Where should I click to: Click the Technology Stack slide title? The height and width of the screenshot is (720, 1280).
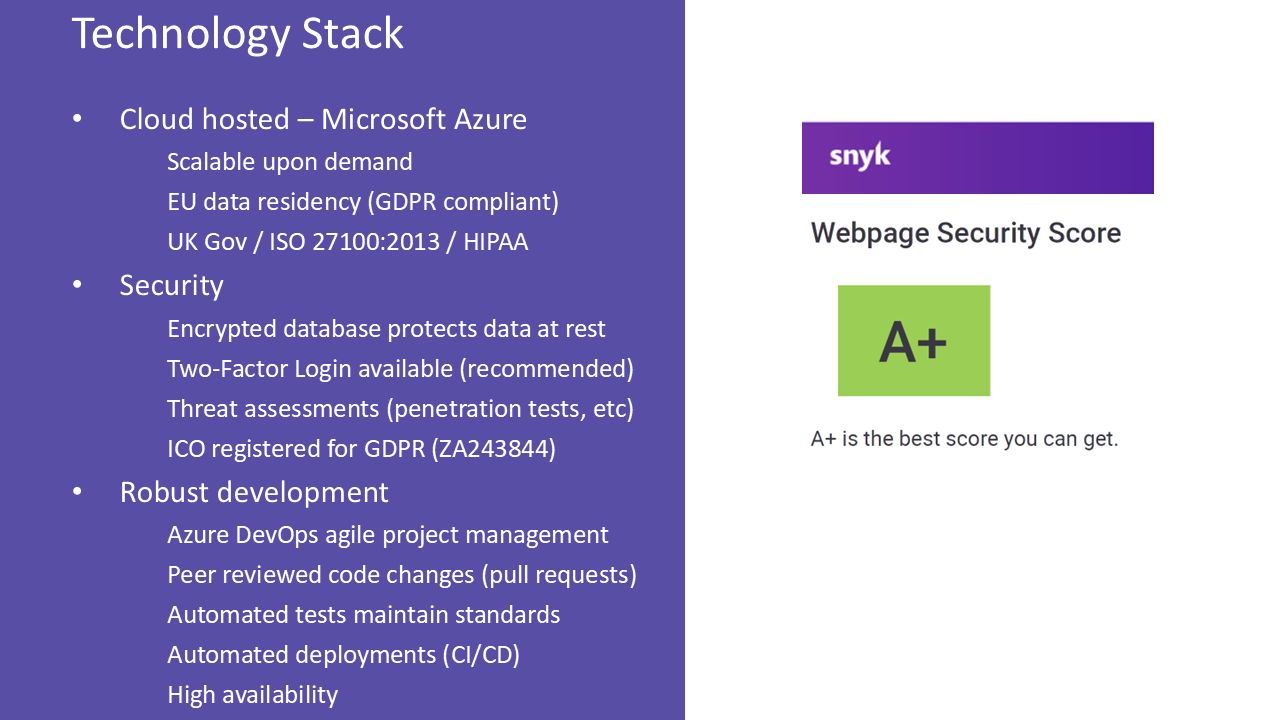tap(237, 34)
